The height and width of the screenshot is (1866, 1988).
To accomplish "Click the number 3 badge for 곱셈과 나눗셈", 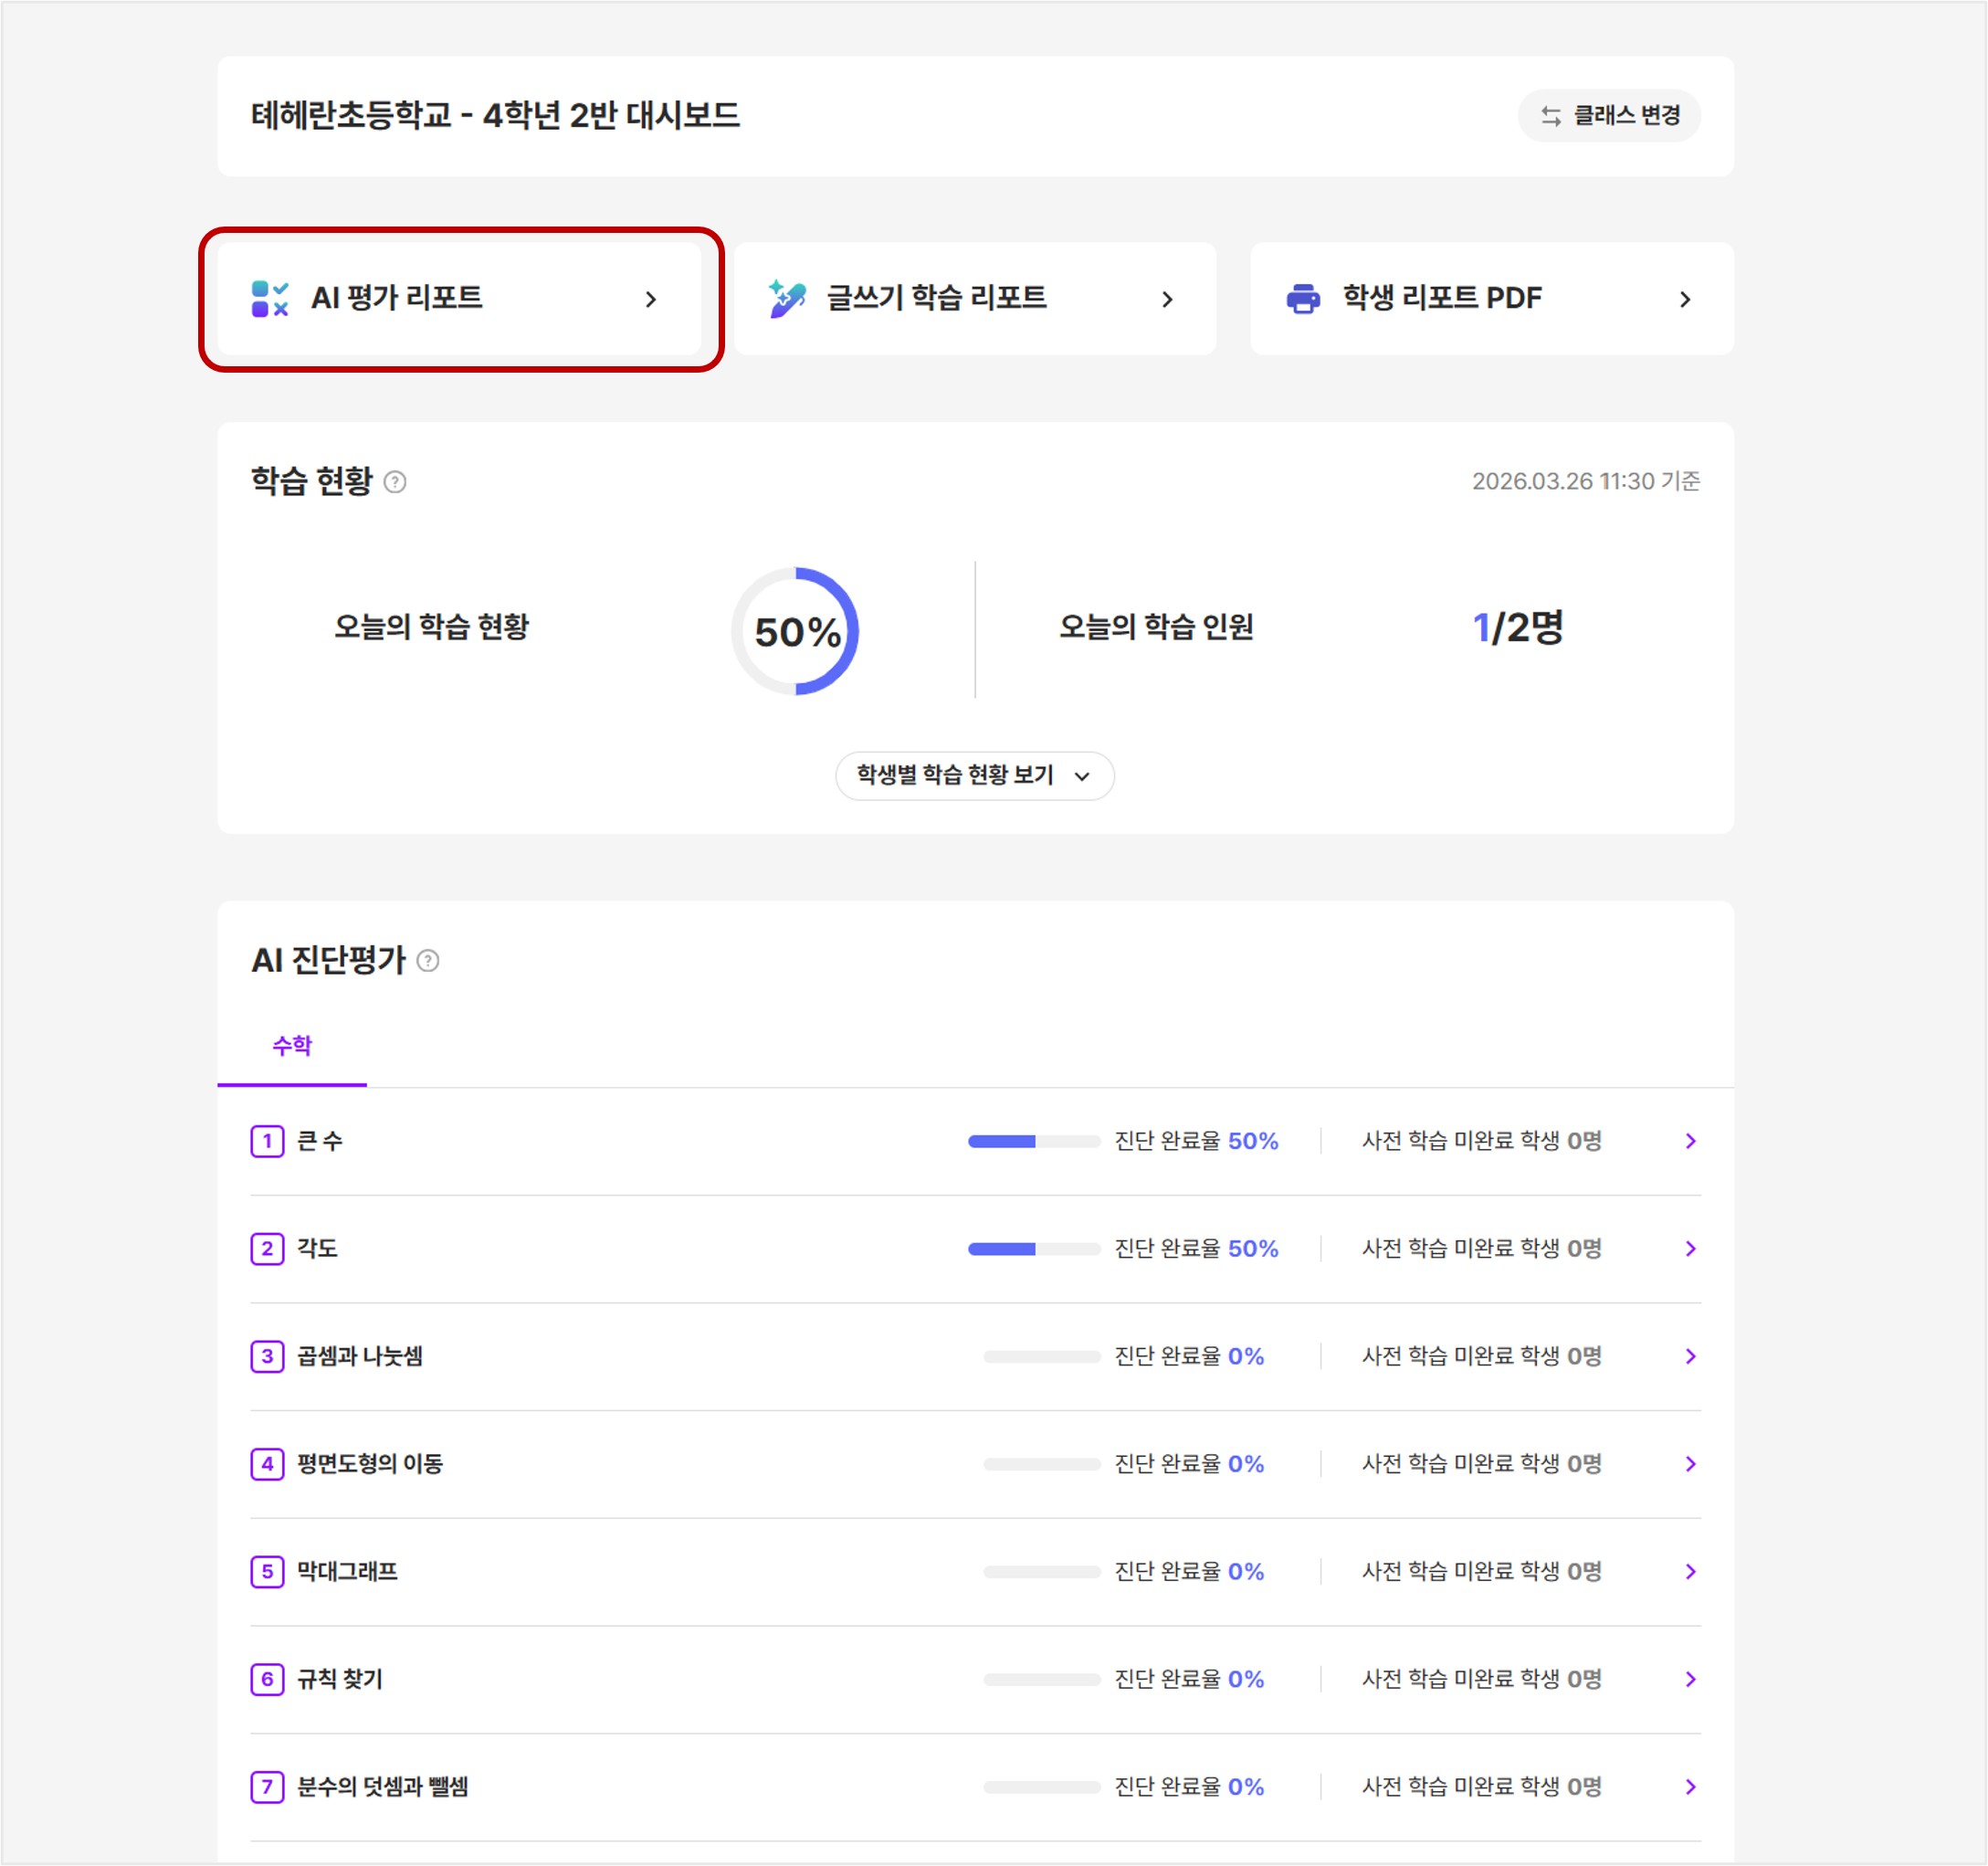I will pos(267,1357).
